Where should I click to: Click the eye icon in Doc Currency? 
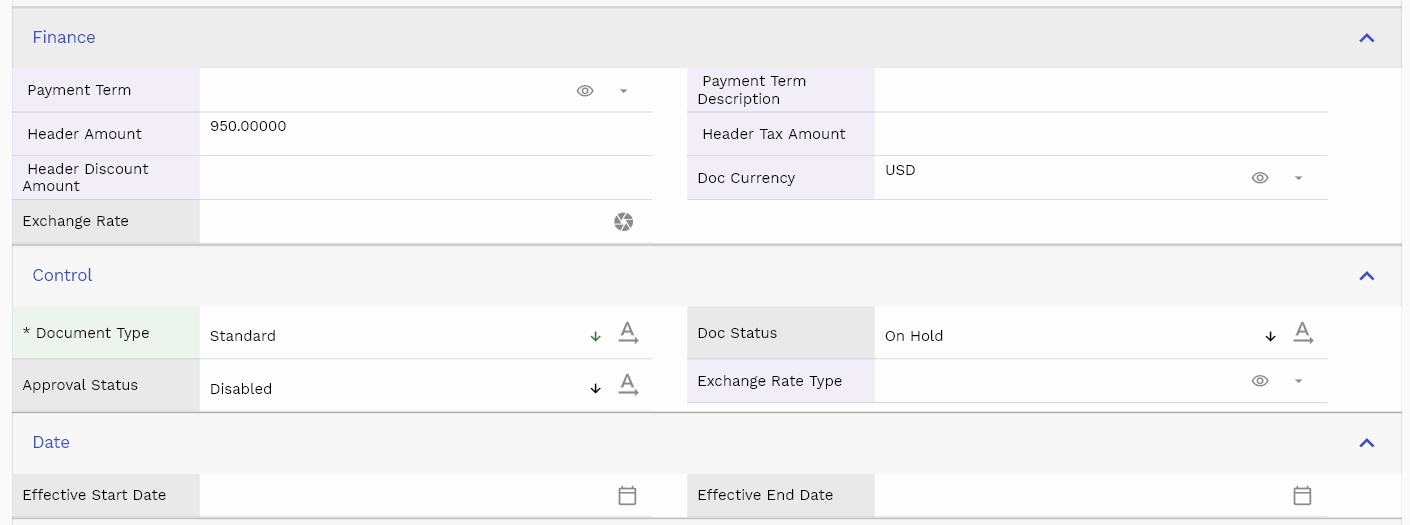pos(1260,178)
